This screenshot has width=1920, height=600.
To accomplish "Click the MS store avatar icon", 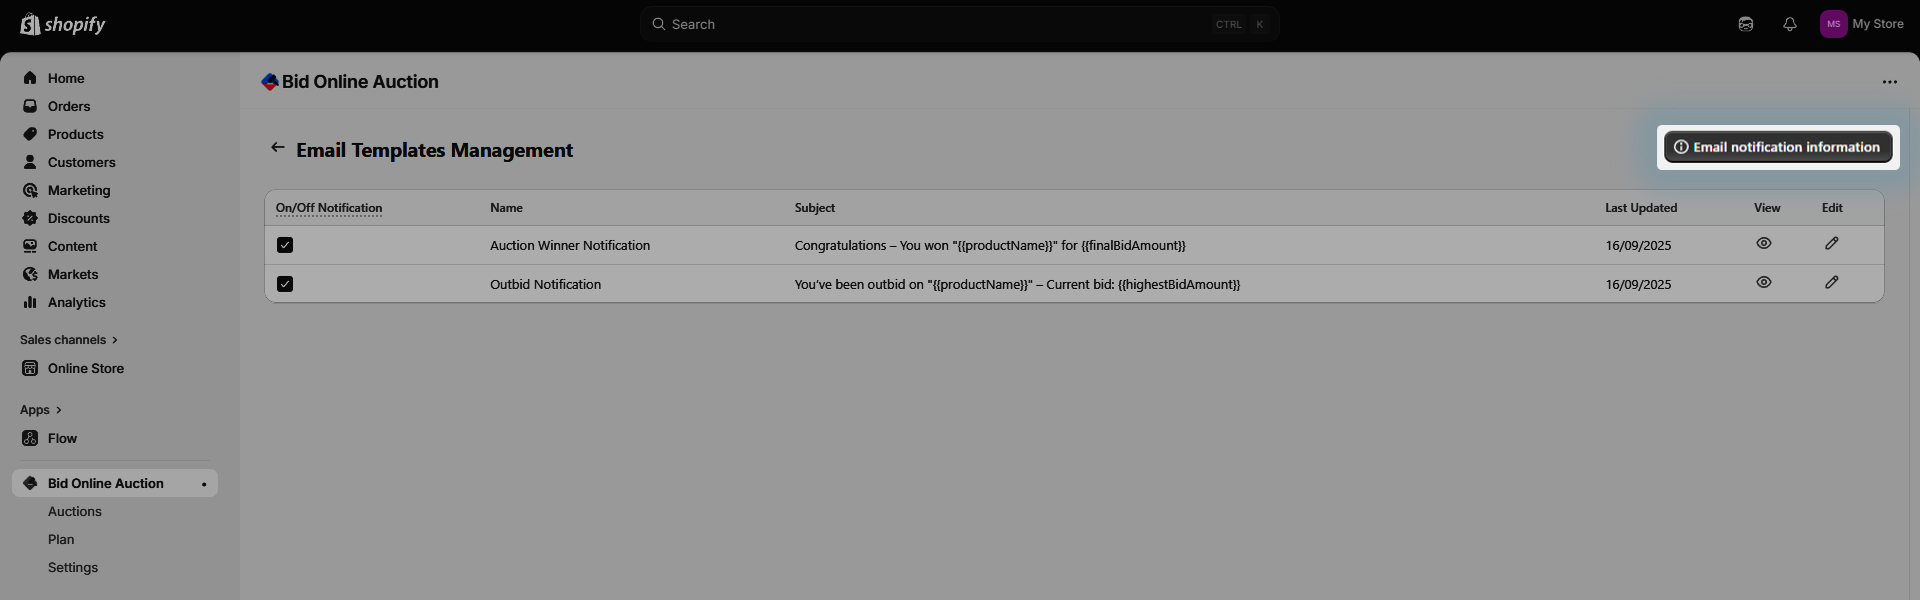I will click(1833, 24).
